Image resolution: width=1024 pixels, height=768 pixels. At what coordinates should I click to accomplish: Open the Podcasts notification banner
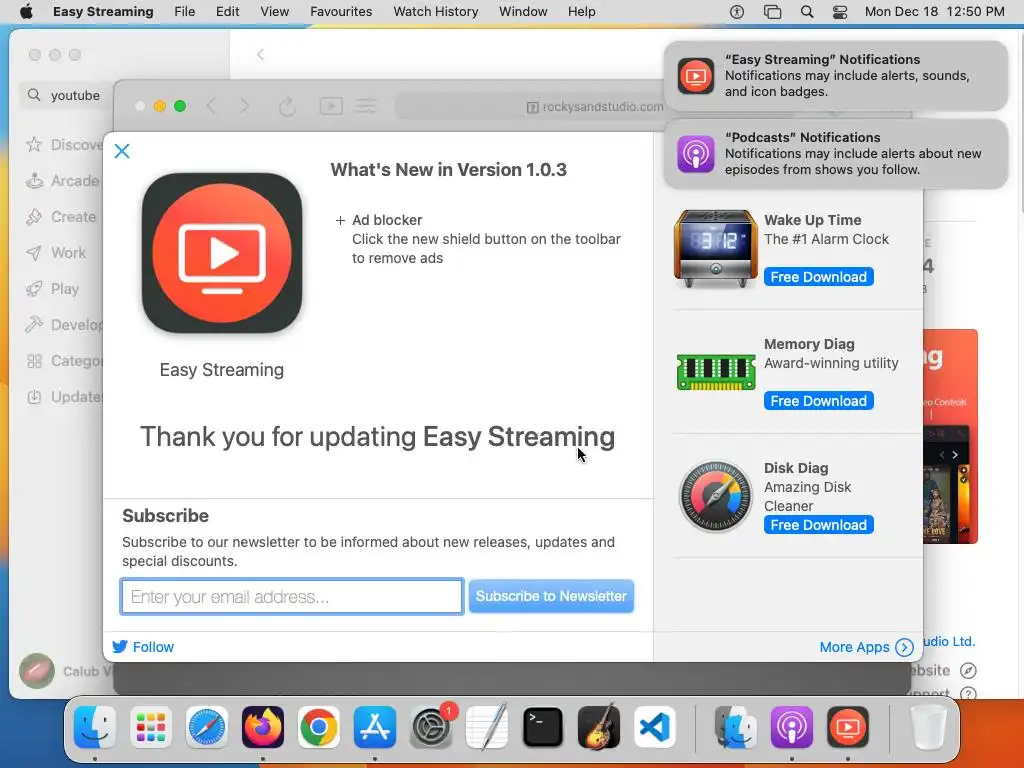(x=836, y=154)
